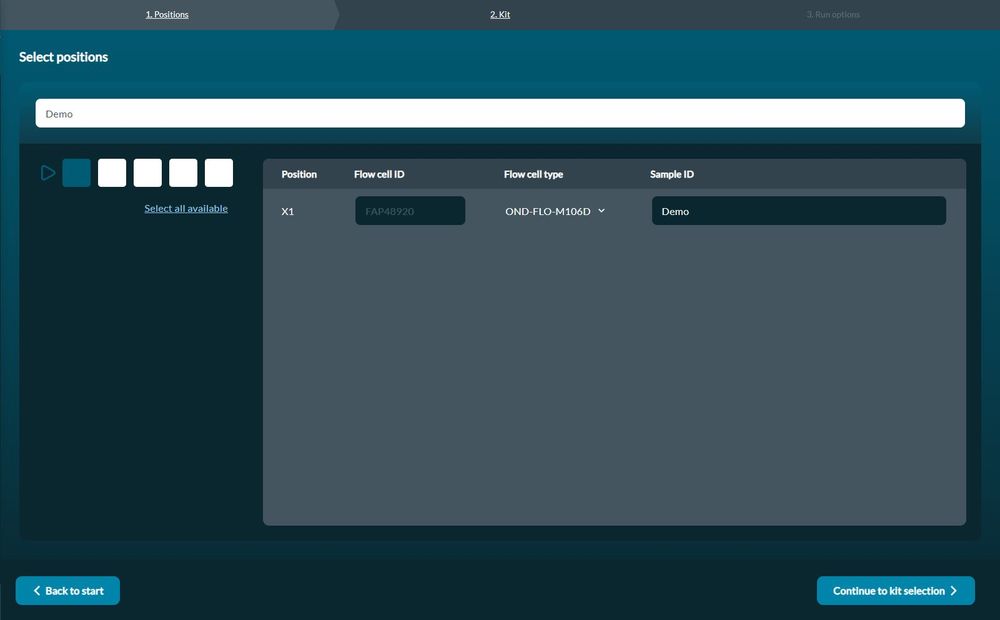1000x620 pixels.
Task: Click the play arrow icon beside position squares
Action: click(x=48, y=173)
